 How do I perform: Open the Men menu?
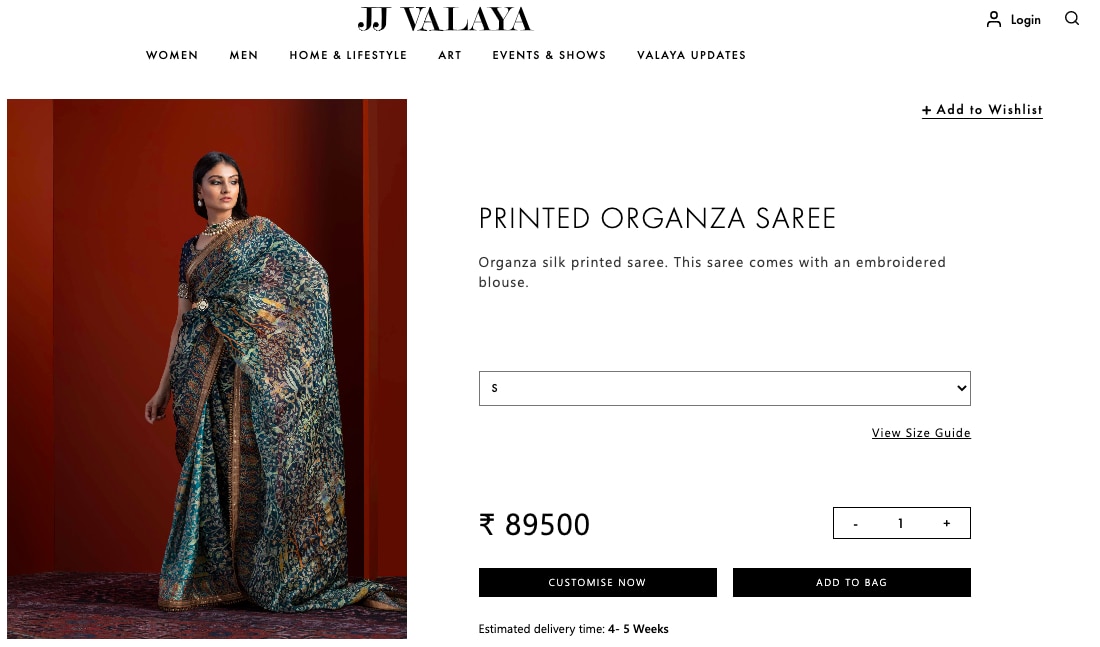point(243,55)
